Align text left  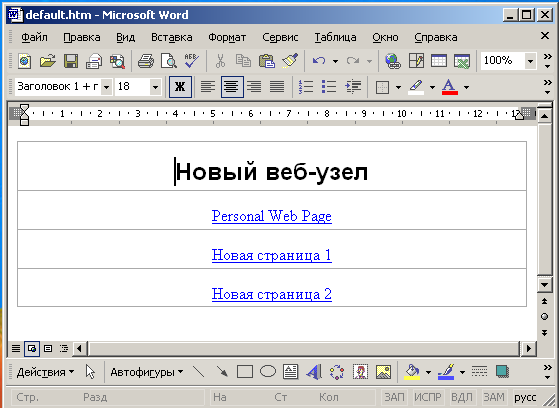click(x=208, y=87)
